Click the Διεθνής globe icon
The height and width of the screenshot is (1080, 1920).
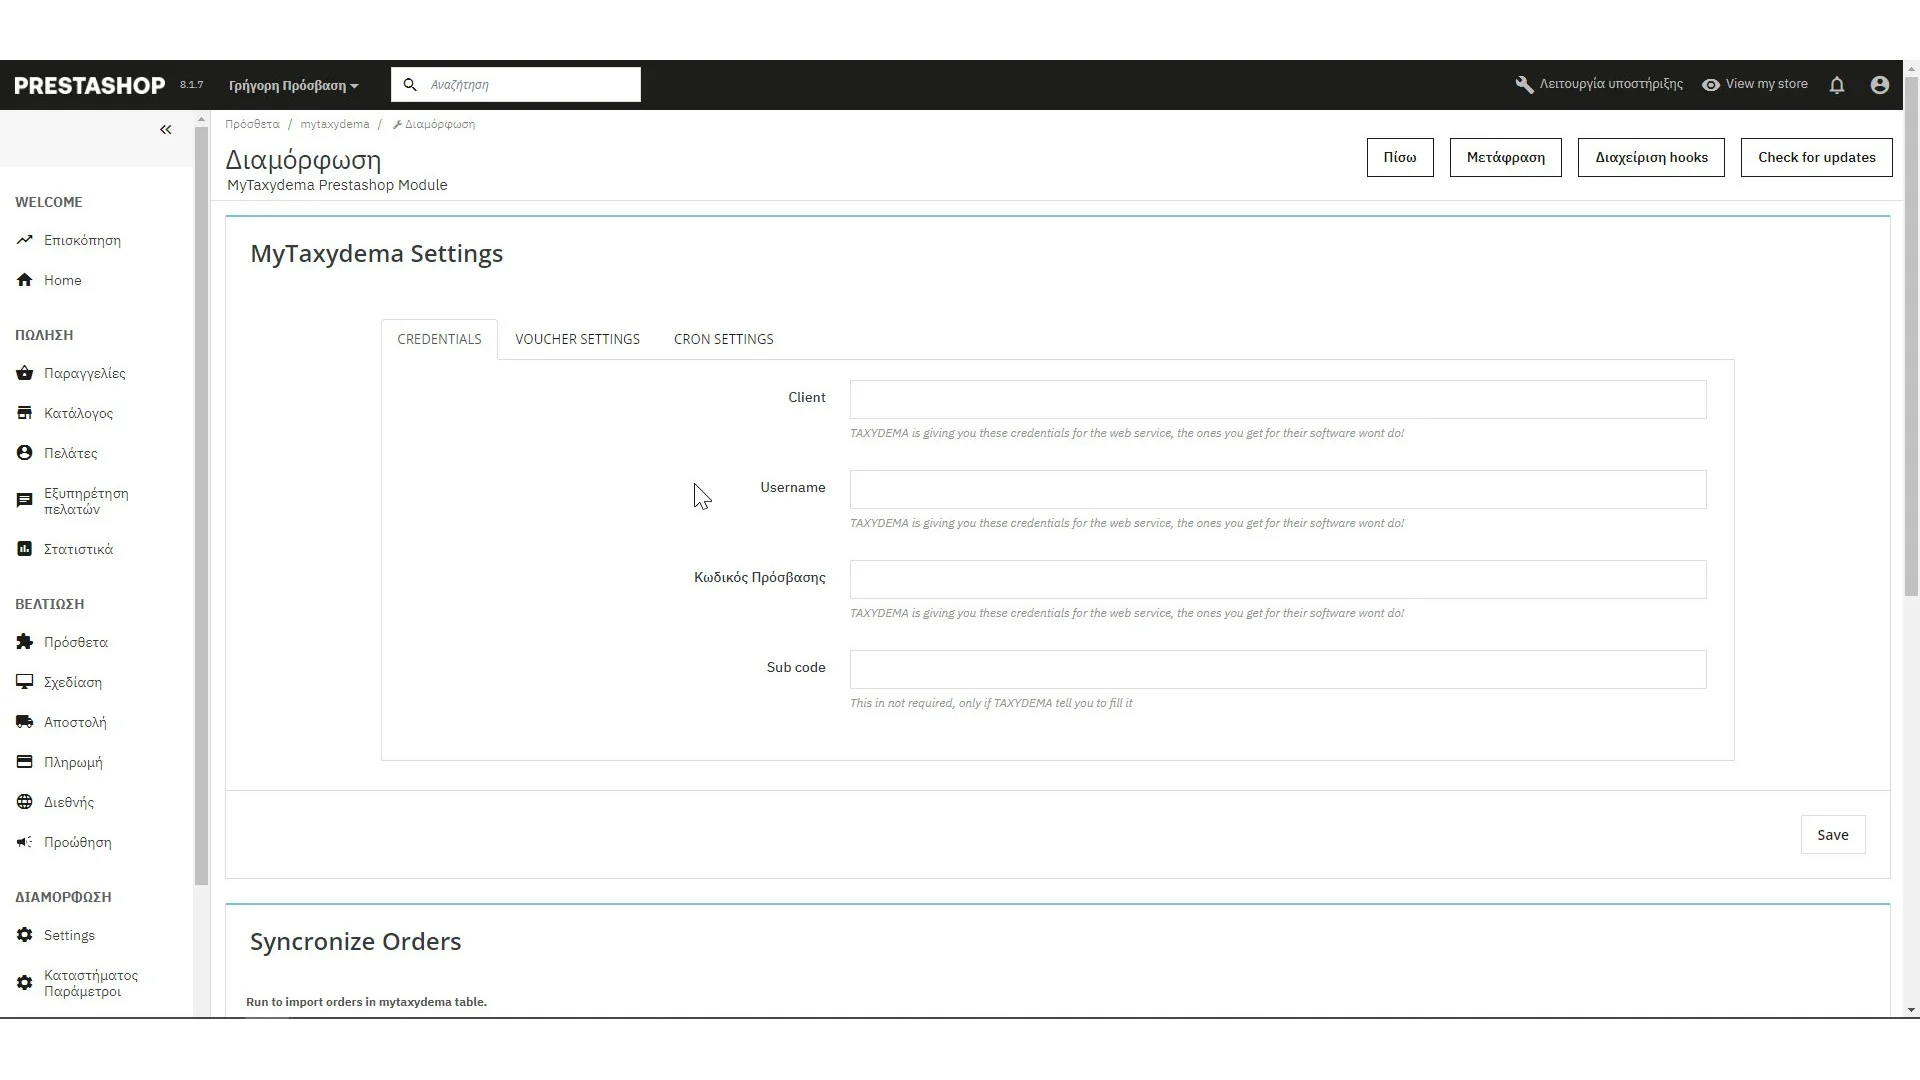pyautogui.click(x=25, y=802)
